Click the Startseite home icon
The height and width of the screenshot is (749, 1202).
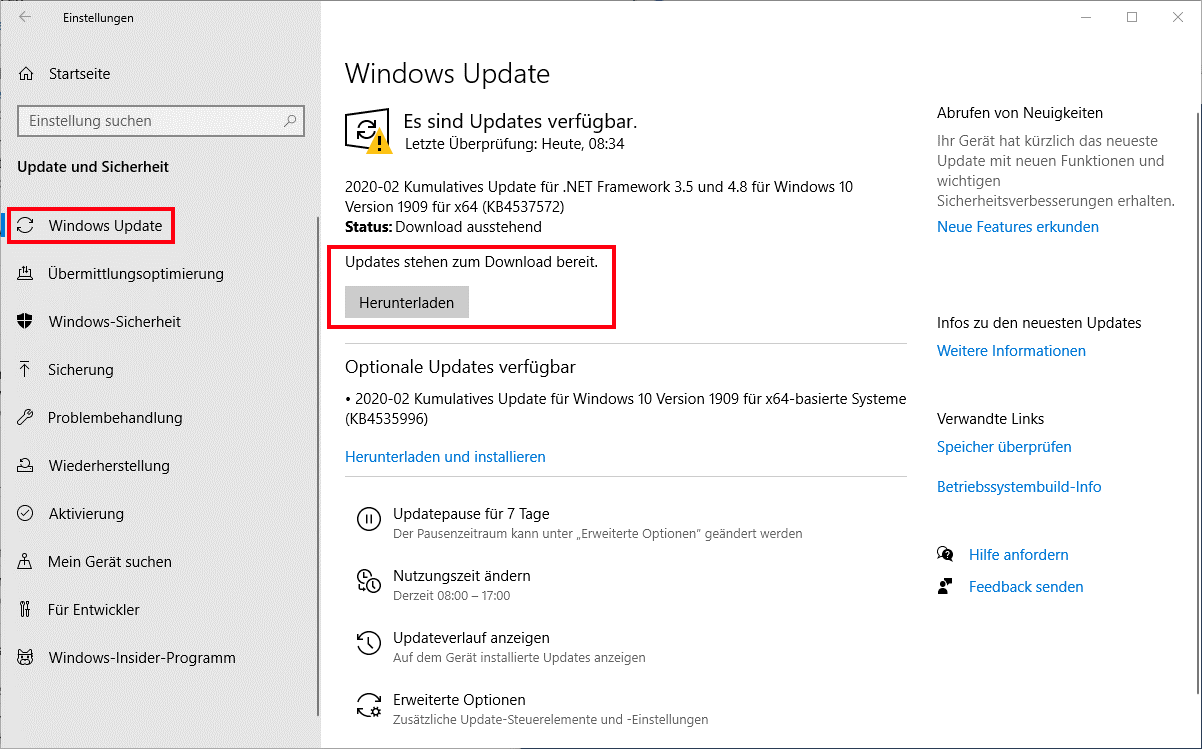tap(27, 74)
